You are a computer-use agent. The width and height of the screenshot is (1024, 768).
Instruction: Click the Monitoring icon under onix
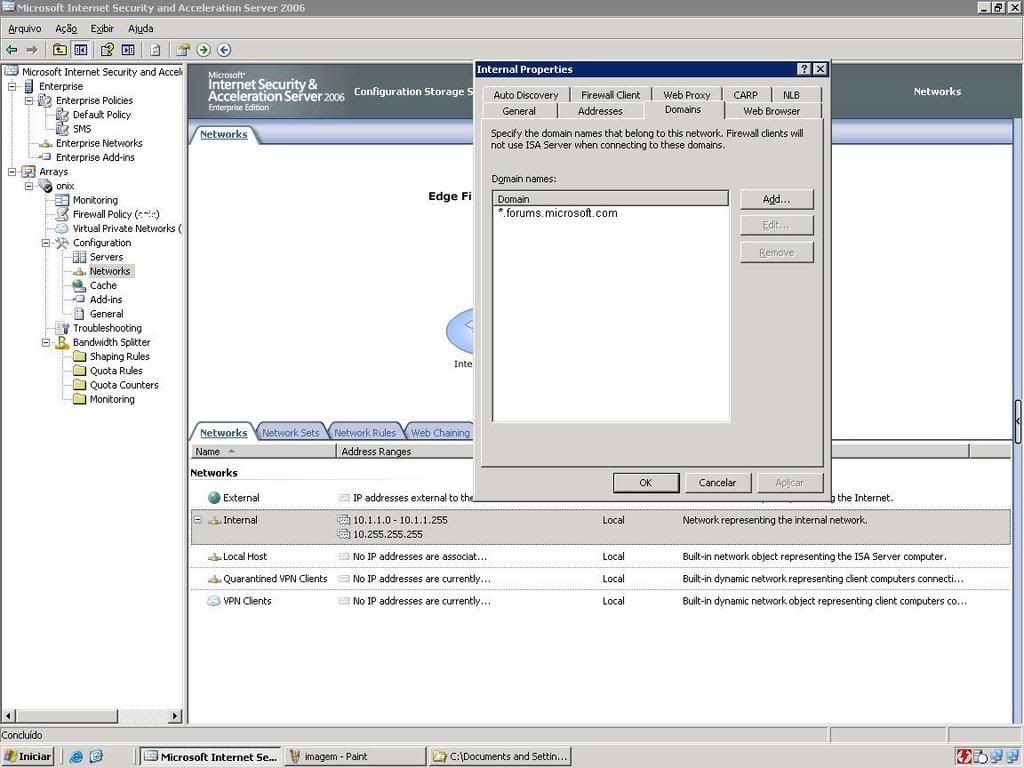point(62,200)
